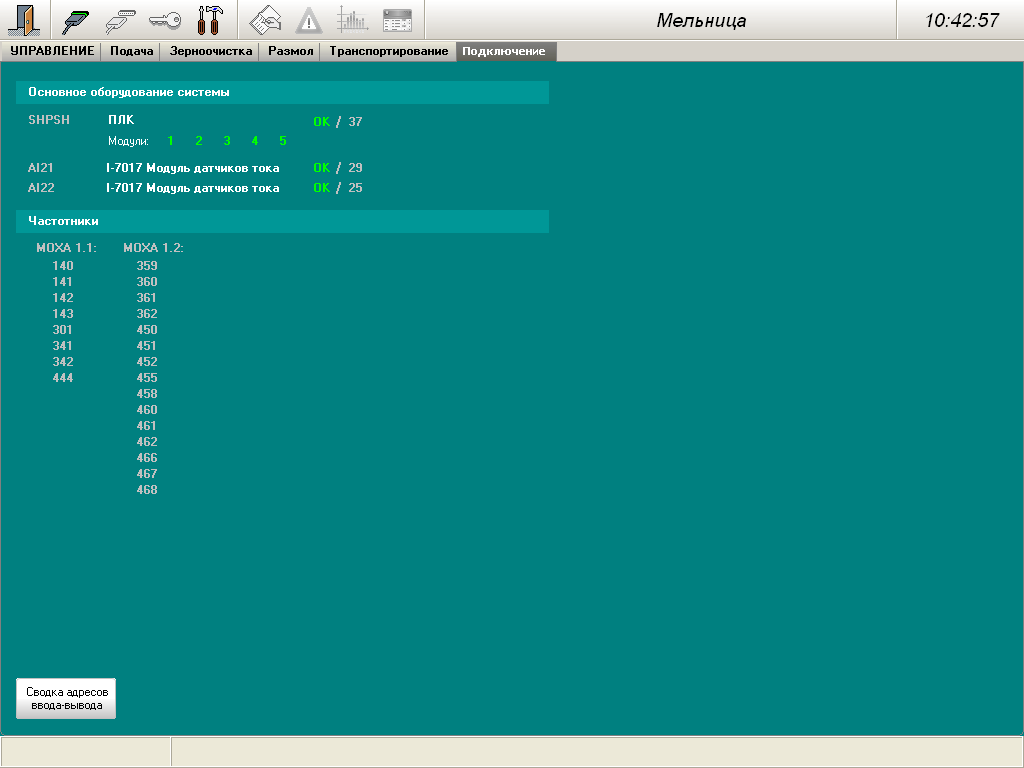Click the gray disconnect plug icon

(120, 20)
